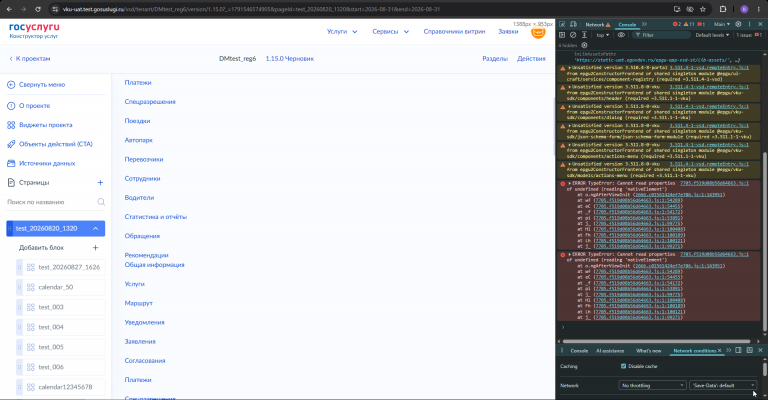Clear the console with the ban icon
This screenshot has height=400, width=768.
pos(573,35)
